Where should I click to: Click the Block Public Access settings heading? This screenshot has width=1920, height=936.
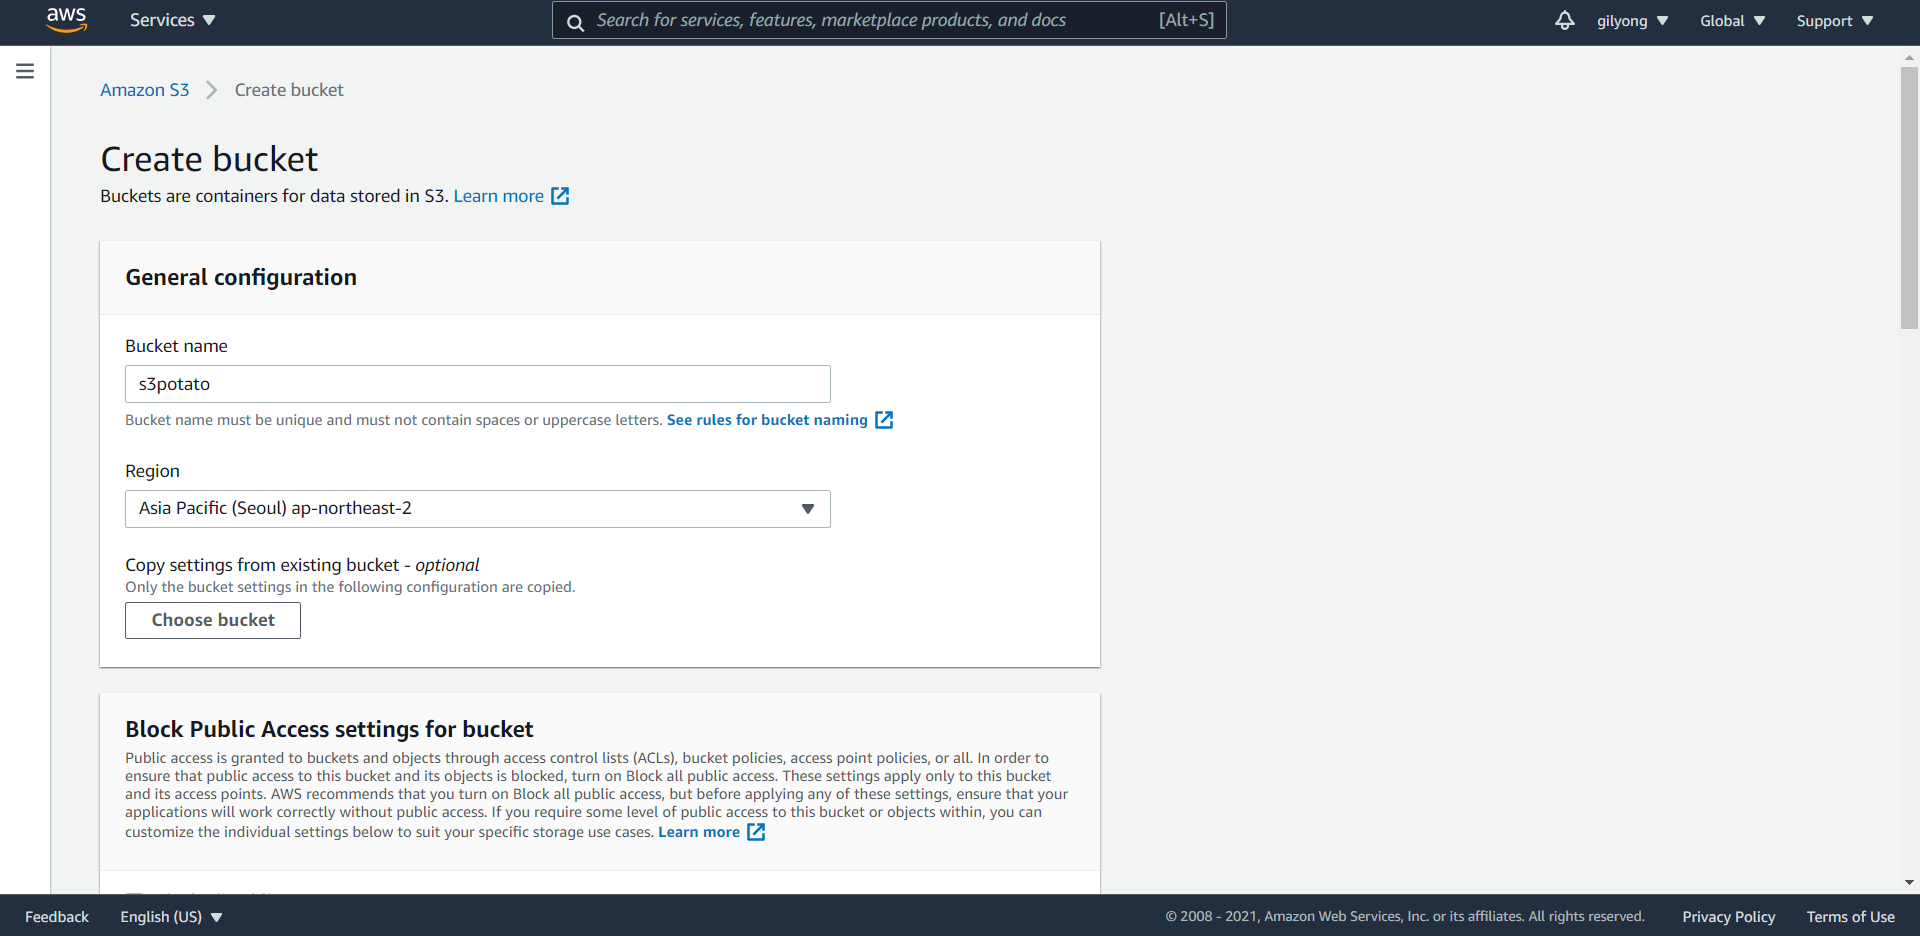[329, 729]
